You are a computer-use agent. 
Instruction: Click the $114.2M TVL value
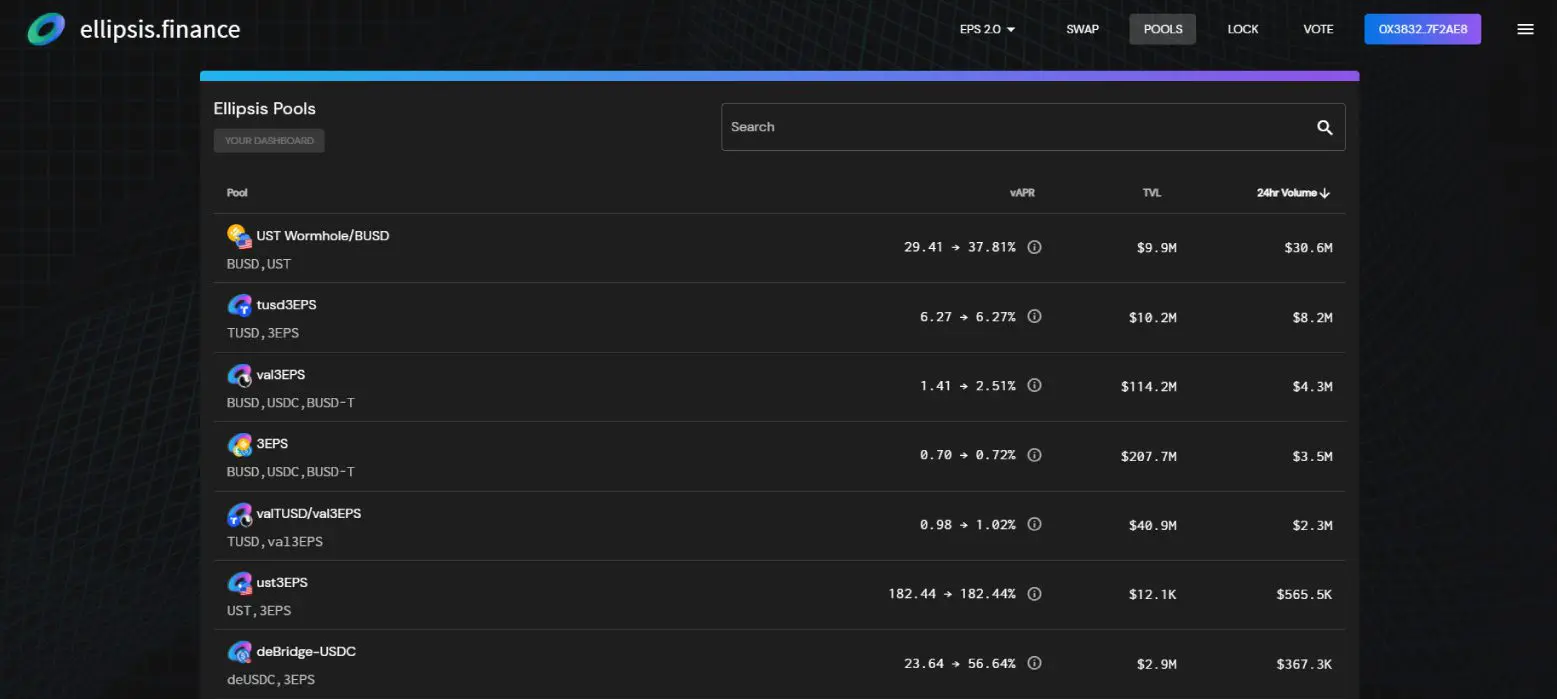[1149, 386]
